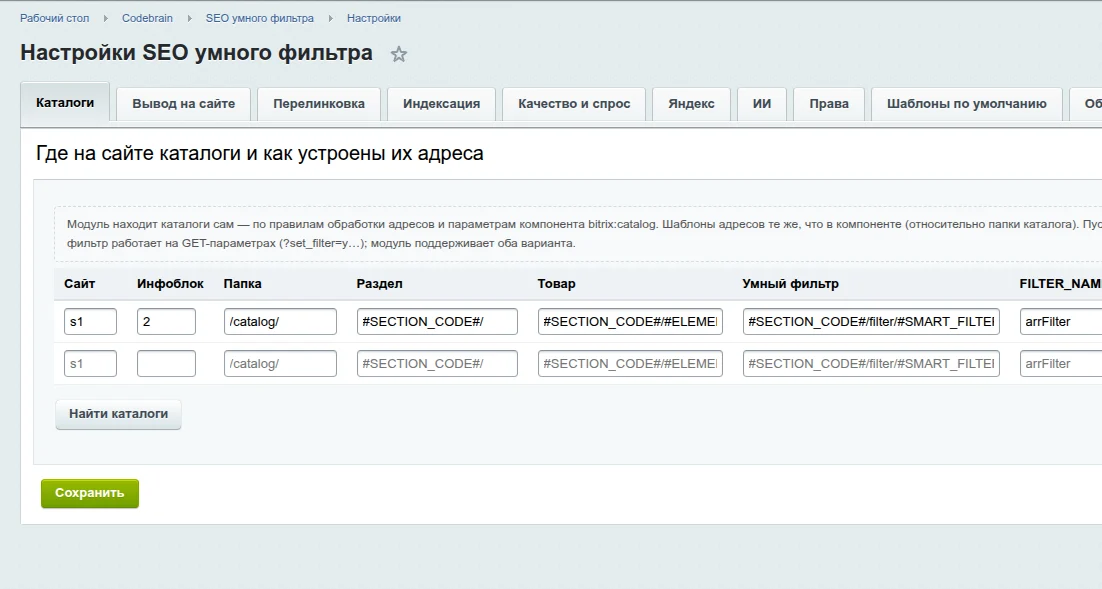Go to SEO умного фильтра breadcrumb
This screenshot has width=1102, height=589.
(259, 18)
